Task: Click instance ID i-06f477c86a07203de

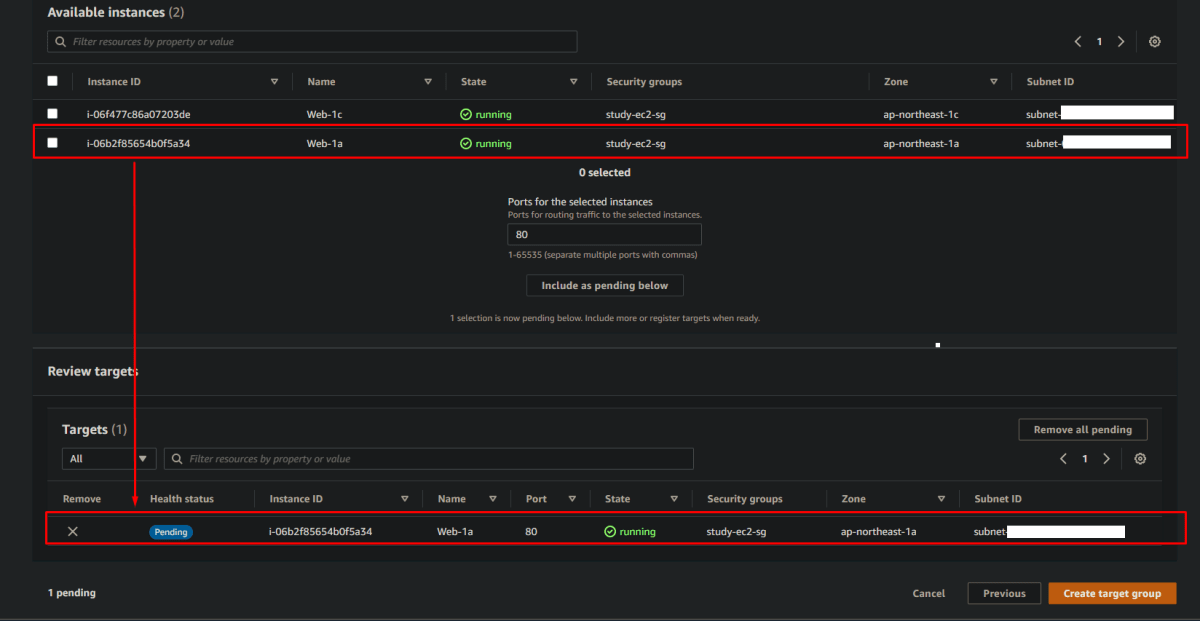Action: coord(138,114)
